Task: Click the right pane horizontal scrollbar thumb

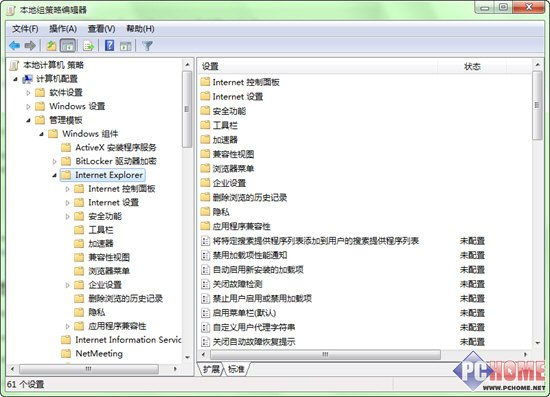Action: pos(325,355)
